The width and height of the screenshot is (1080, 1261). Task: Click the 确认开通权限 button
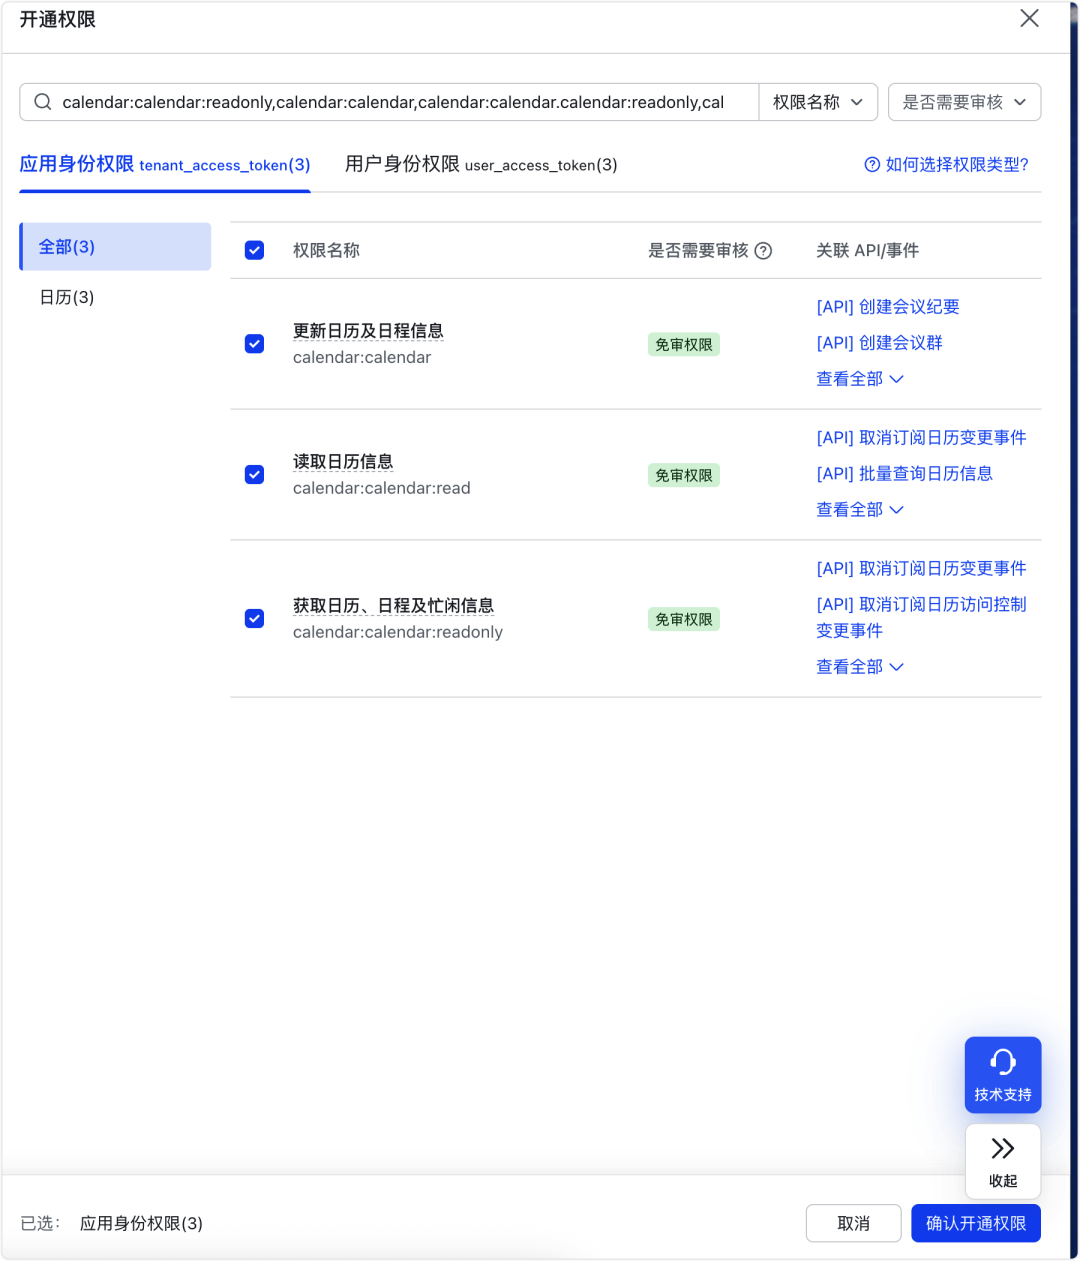pyautogui.click(x=974, y=1222)
